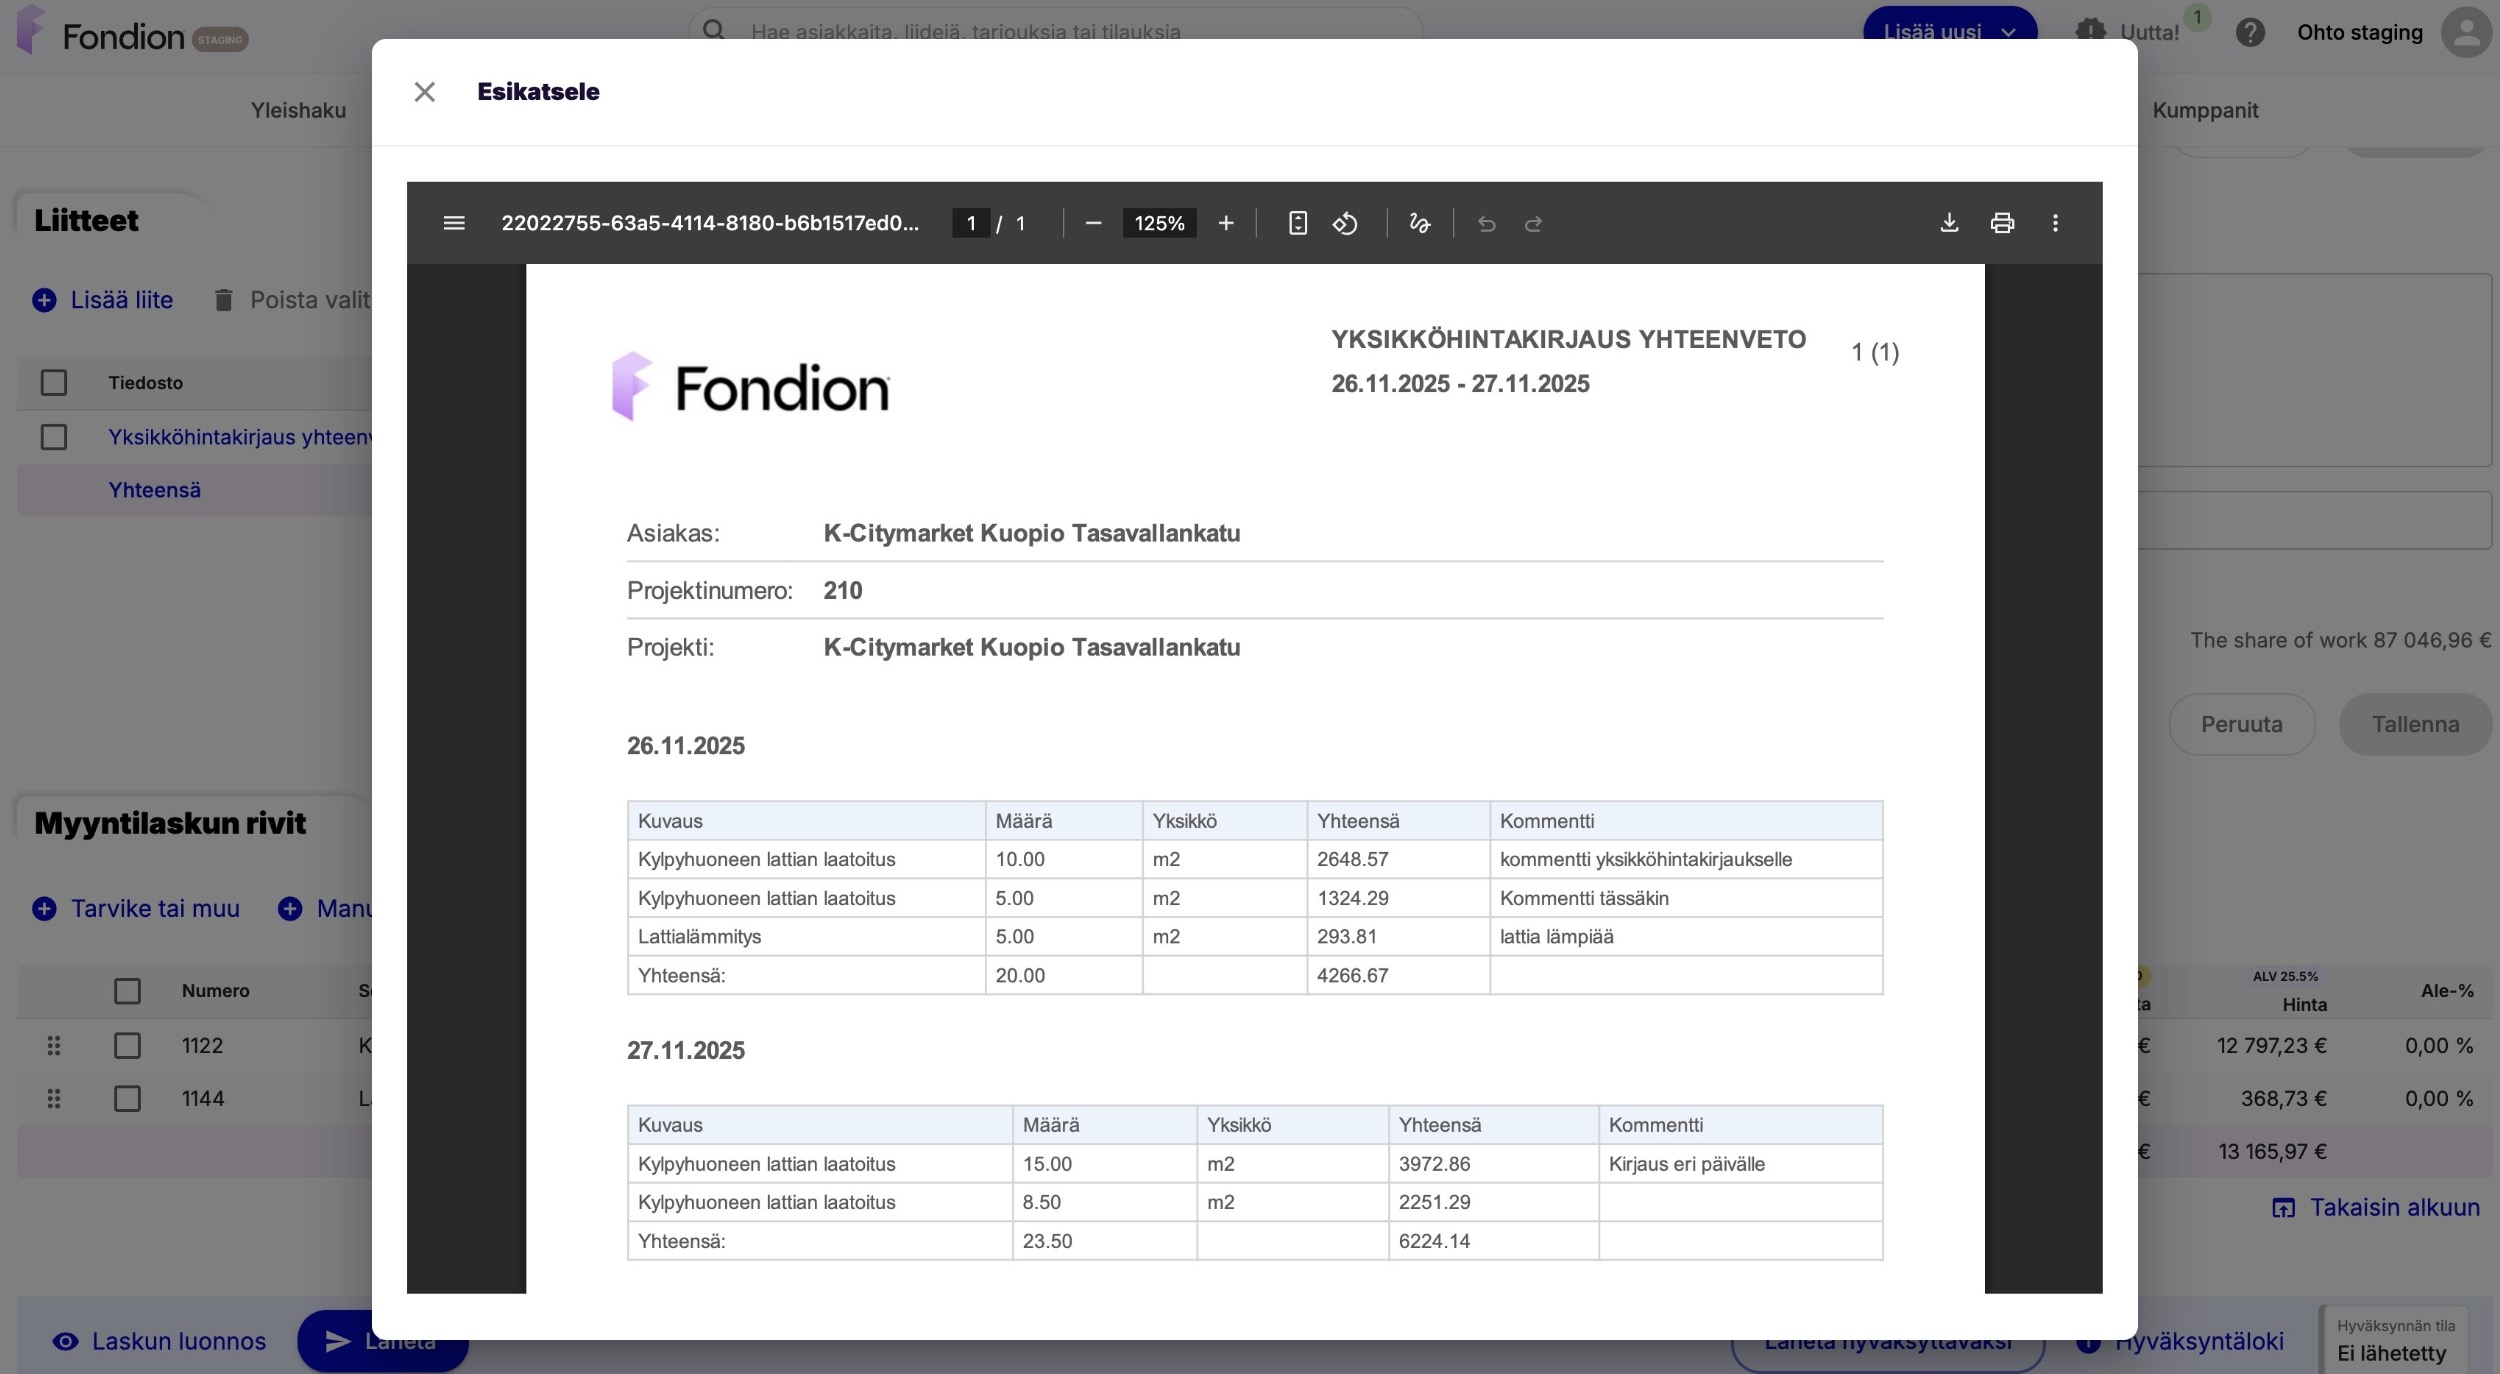Image resolution: width=2500 pixels, height=1374 pixels.
Task: Print the previewed PDF document
Action: (2002, 223)
